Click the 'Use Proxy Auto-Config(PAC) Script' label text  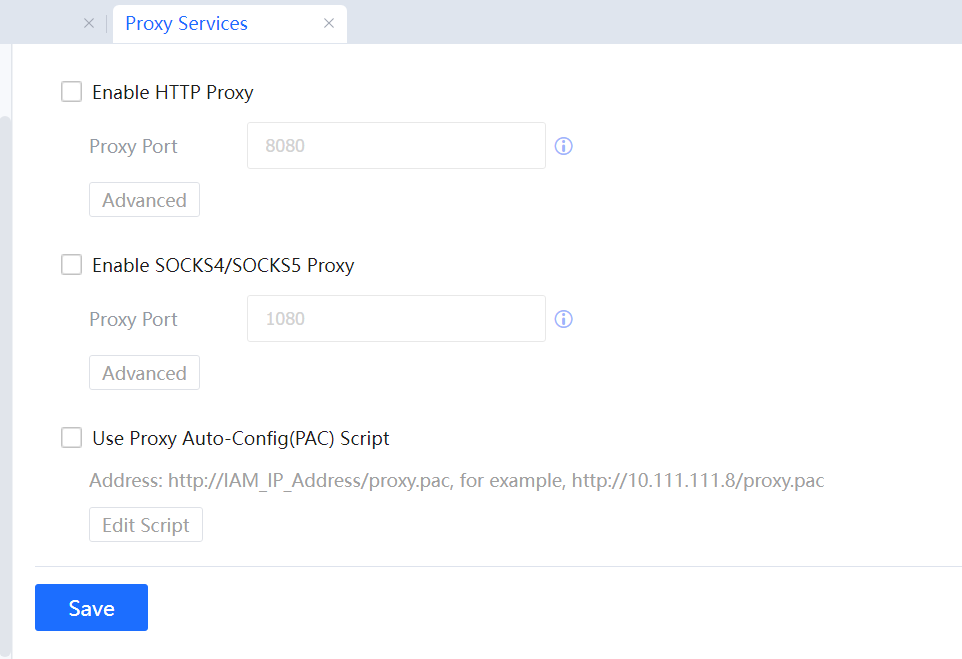coord(240,438)
